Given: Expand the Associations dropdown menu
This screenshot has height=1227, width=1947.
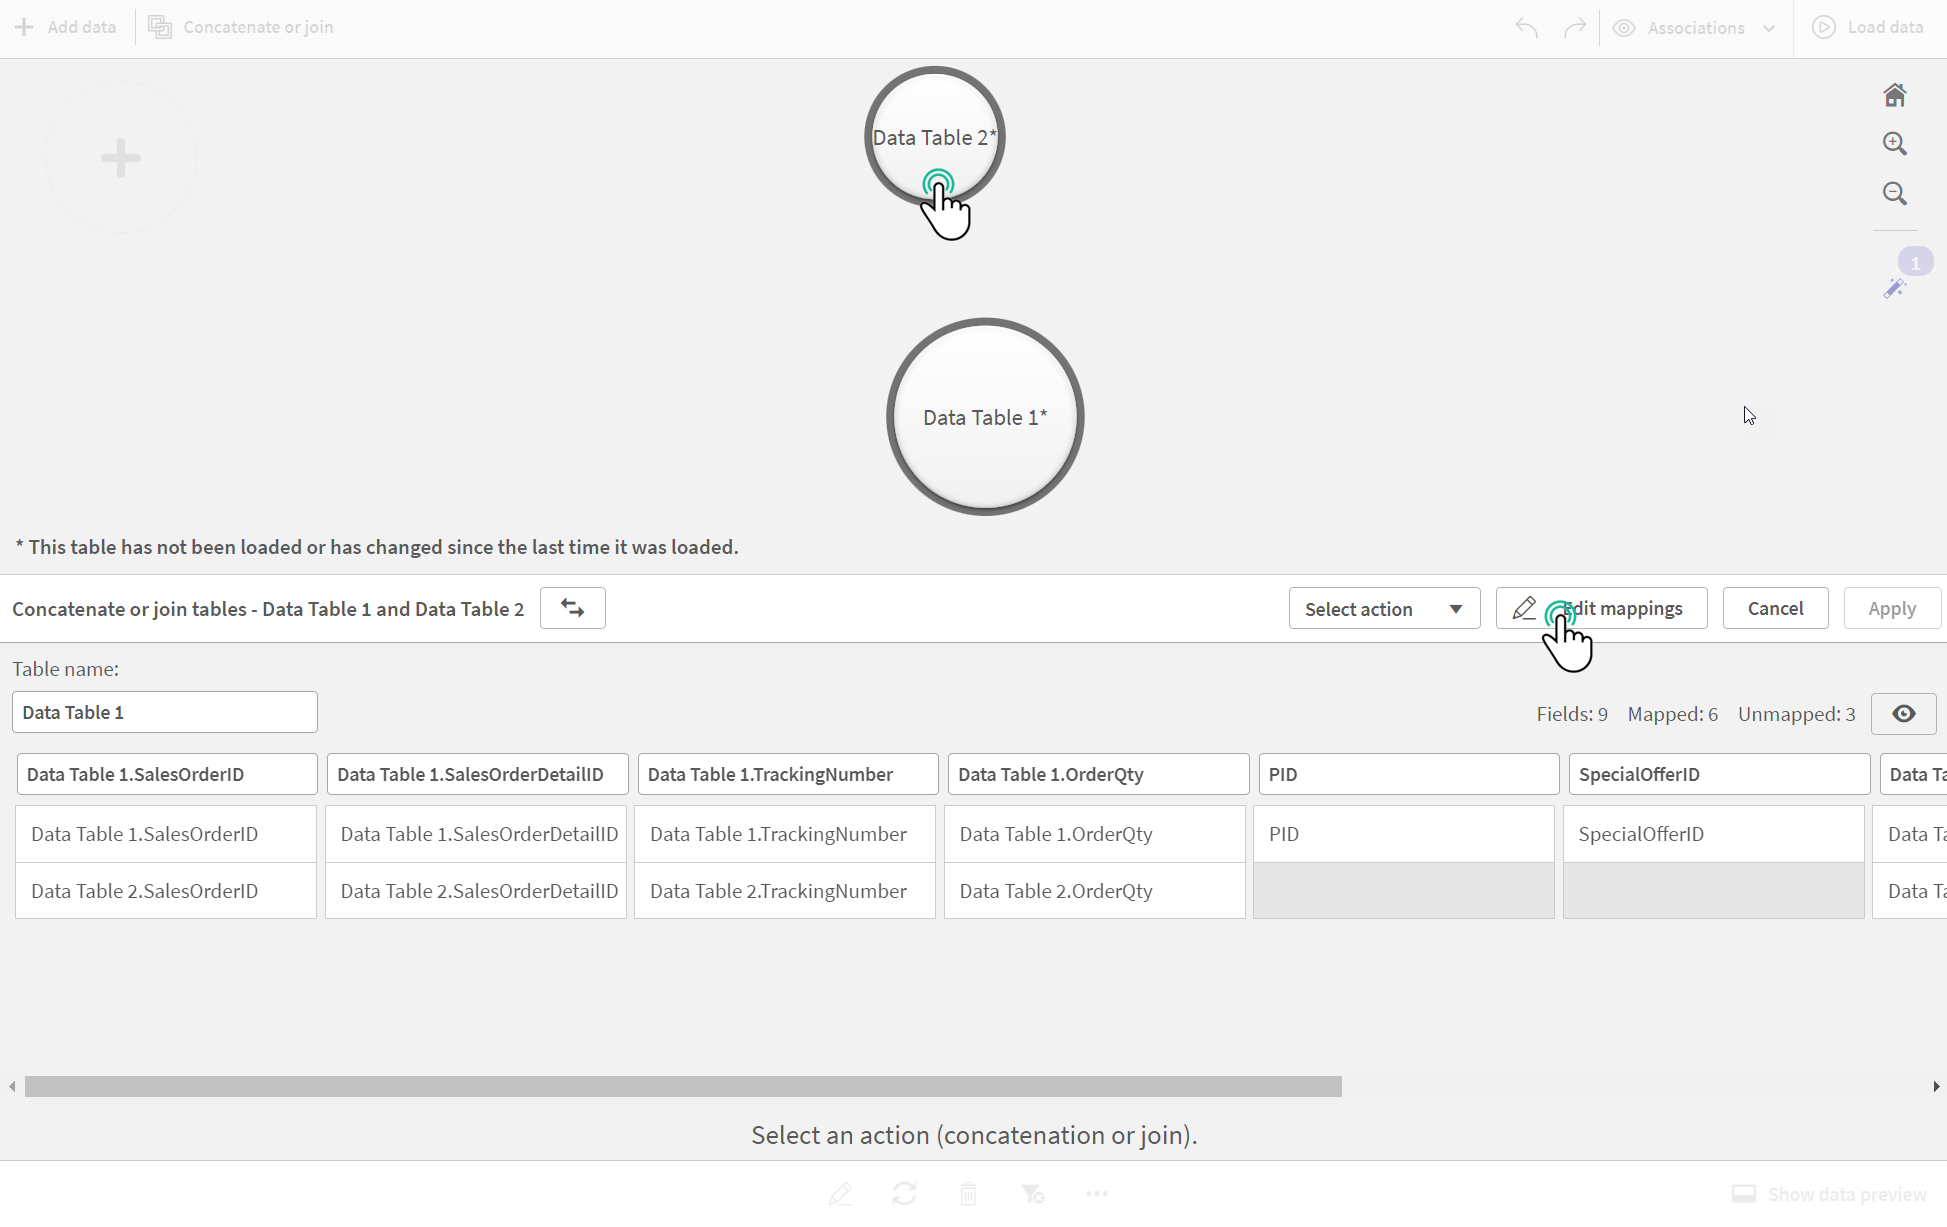Looking at the screenshot, I should click(x=1768, y=27).
